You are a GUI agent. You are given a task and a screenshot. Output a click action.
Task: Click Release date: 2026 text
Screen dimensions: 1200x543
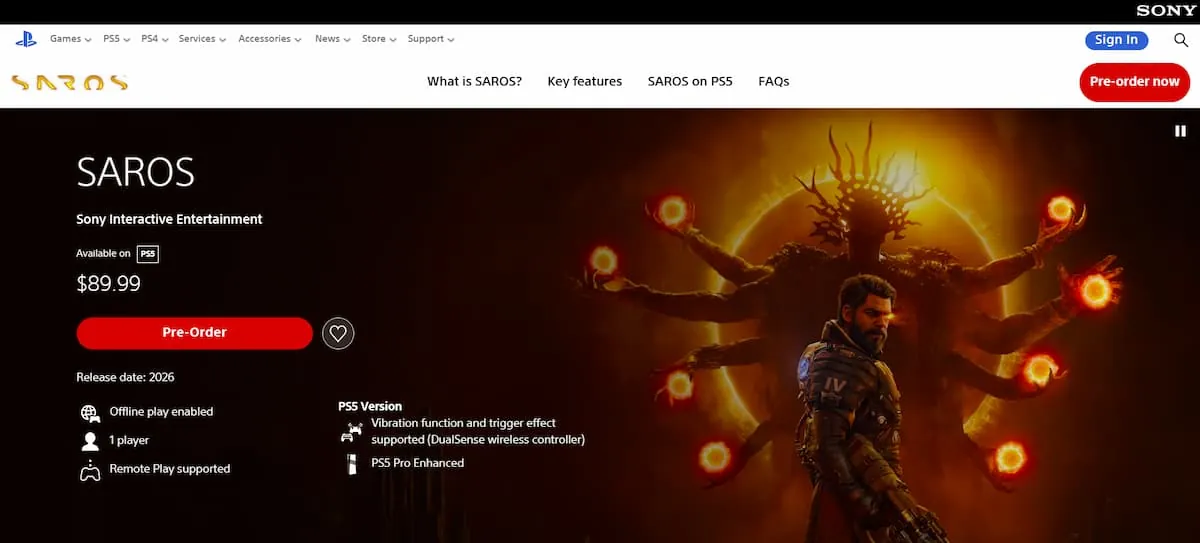pos(125,378)
